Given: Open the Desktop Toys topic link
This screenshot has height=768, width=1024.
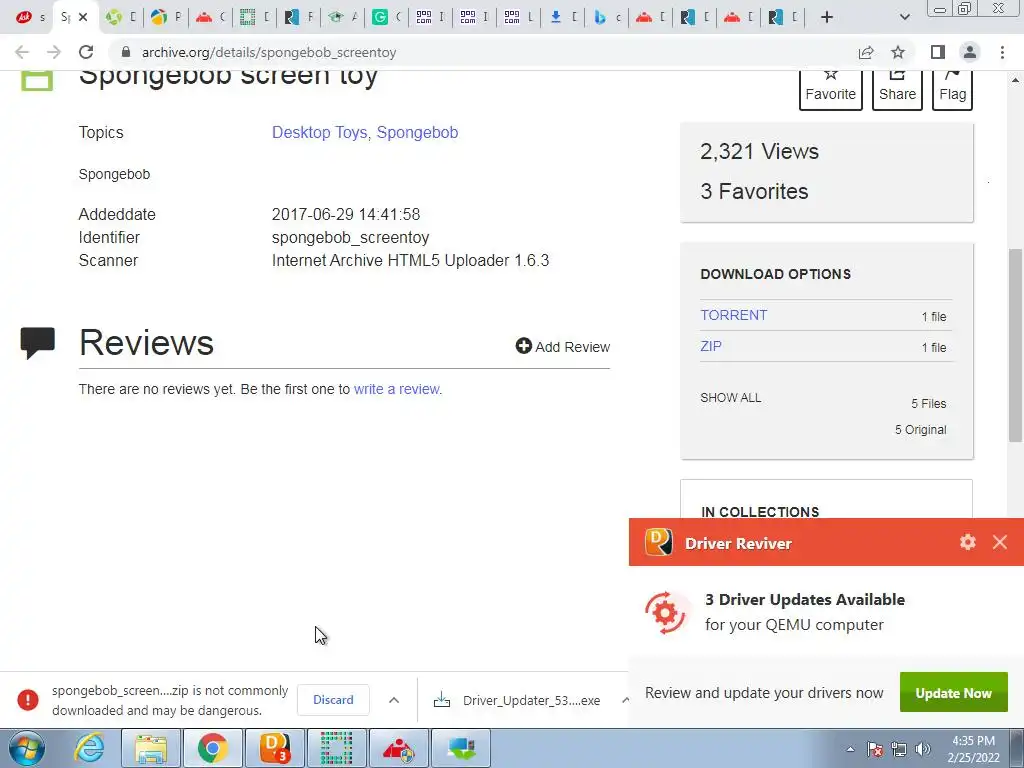Looking at the screenshot, I should tap(319, 133).
